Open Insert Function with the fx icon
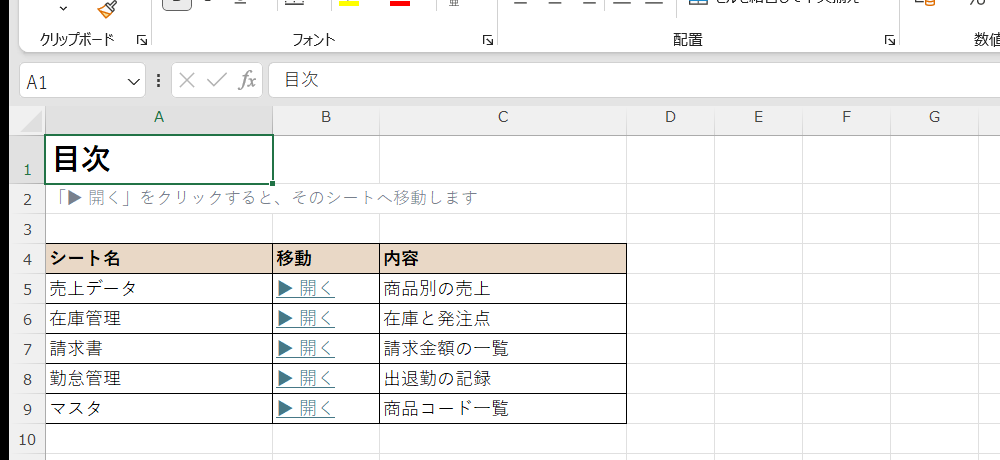 click(x=247, y=80)
